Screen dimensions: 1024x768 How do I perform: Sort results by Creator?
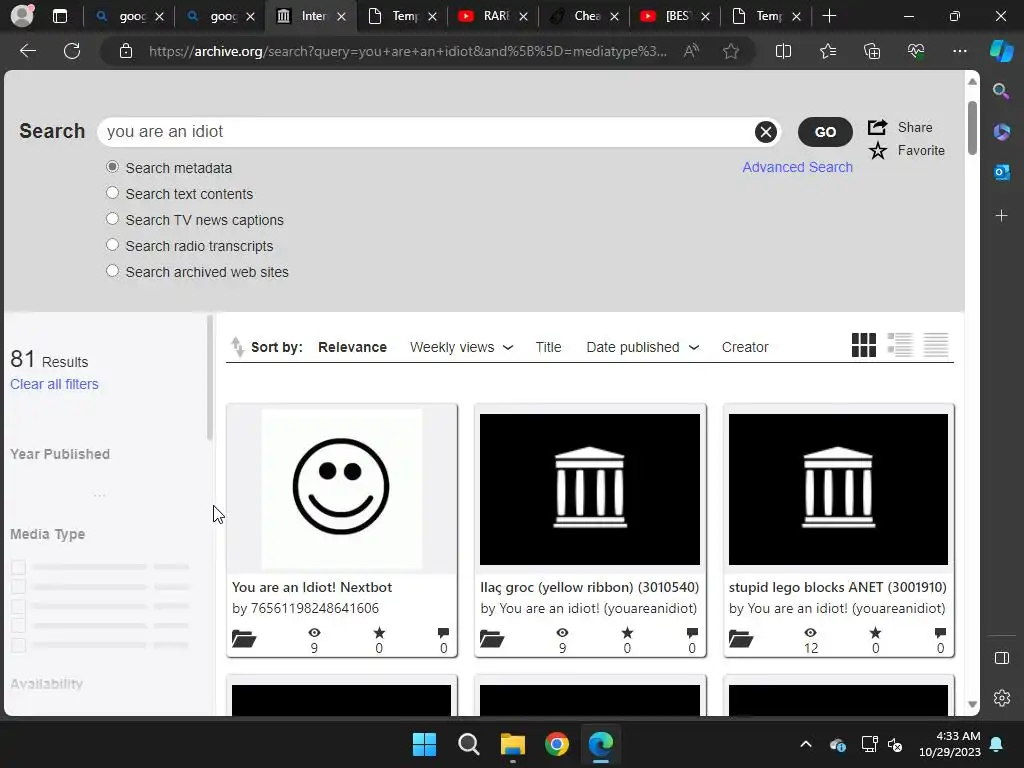[744, 347]
